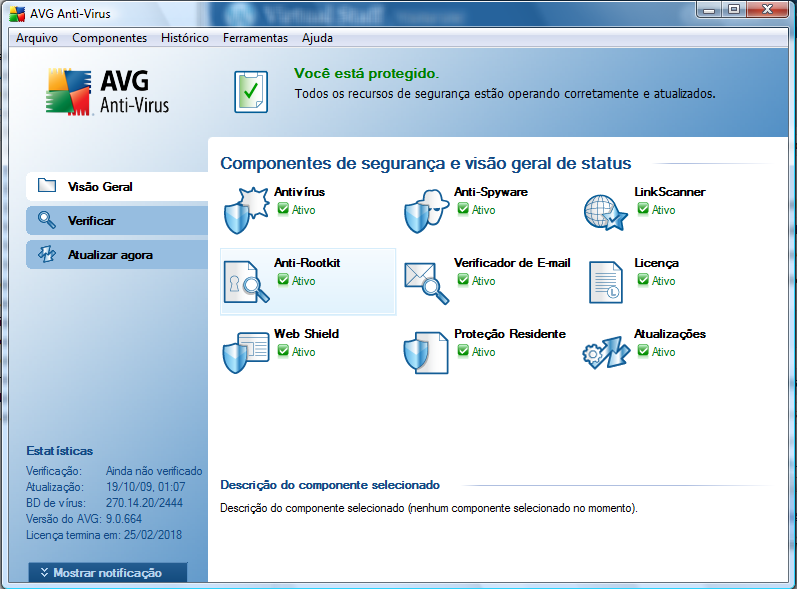Open the Verificador de E-mail envelope icon
This screenshot has height=589, width=797.
426,283
